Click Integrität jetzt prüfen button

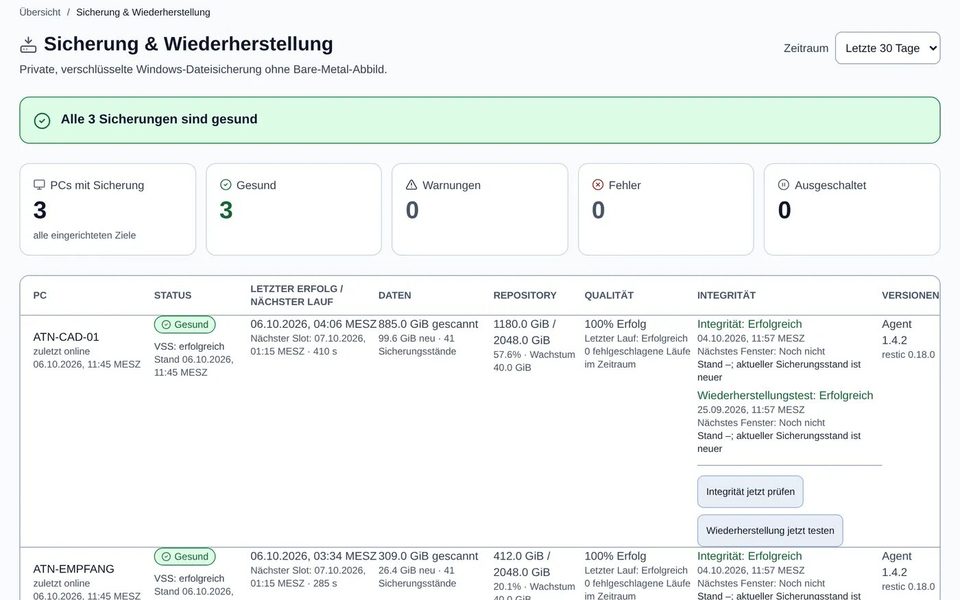click(x=750, y=492)
